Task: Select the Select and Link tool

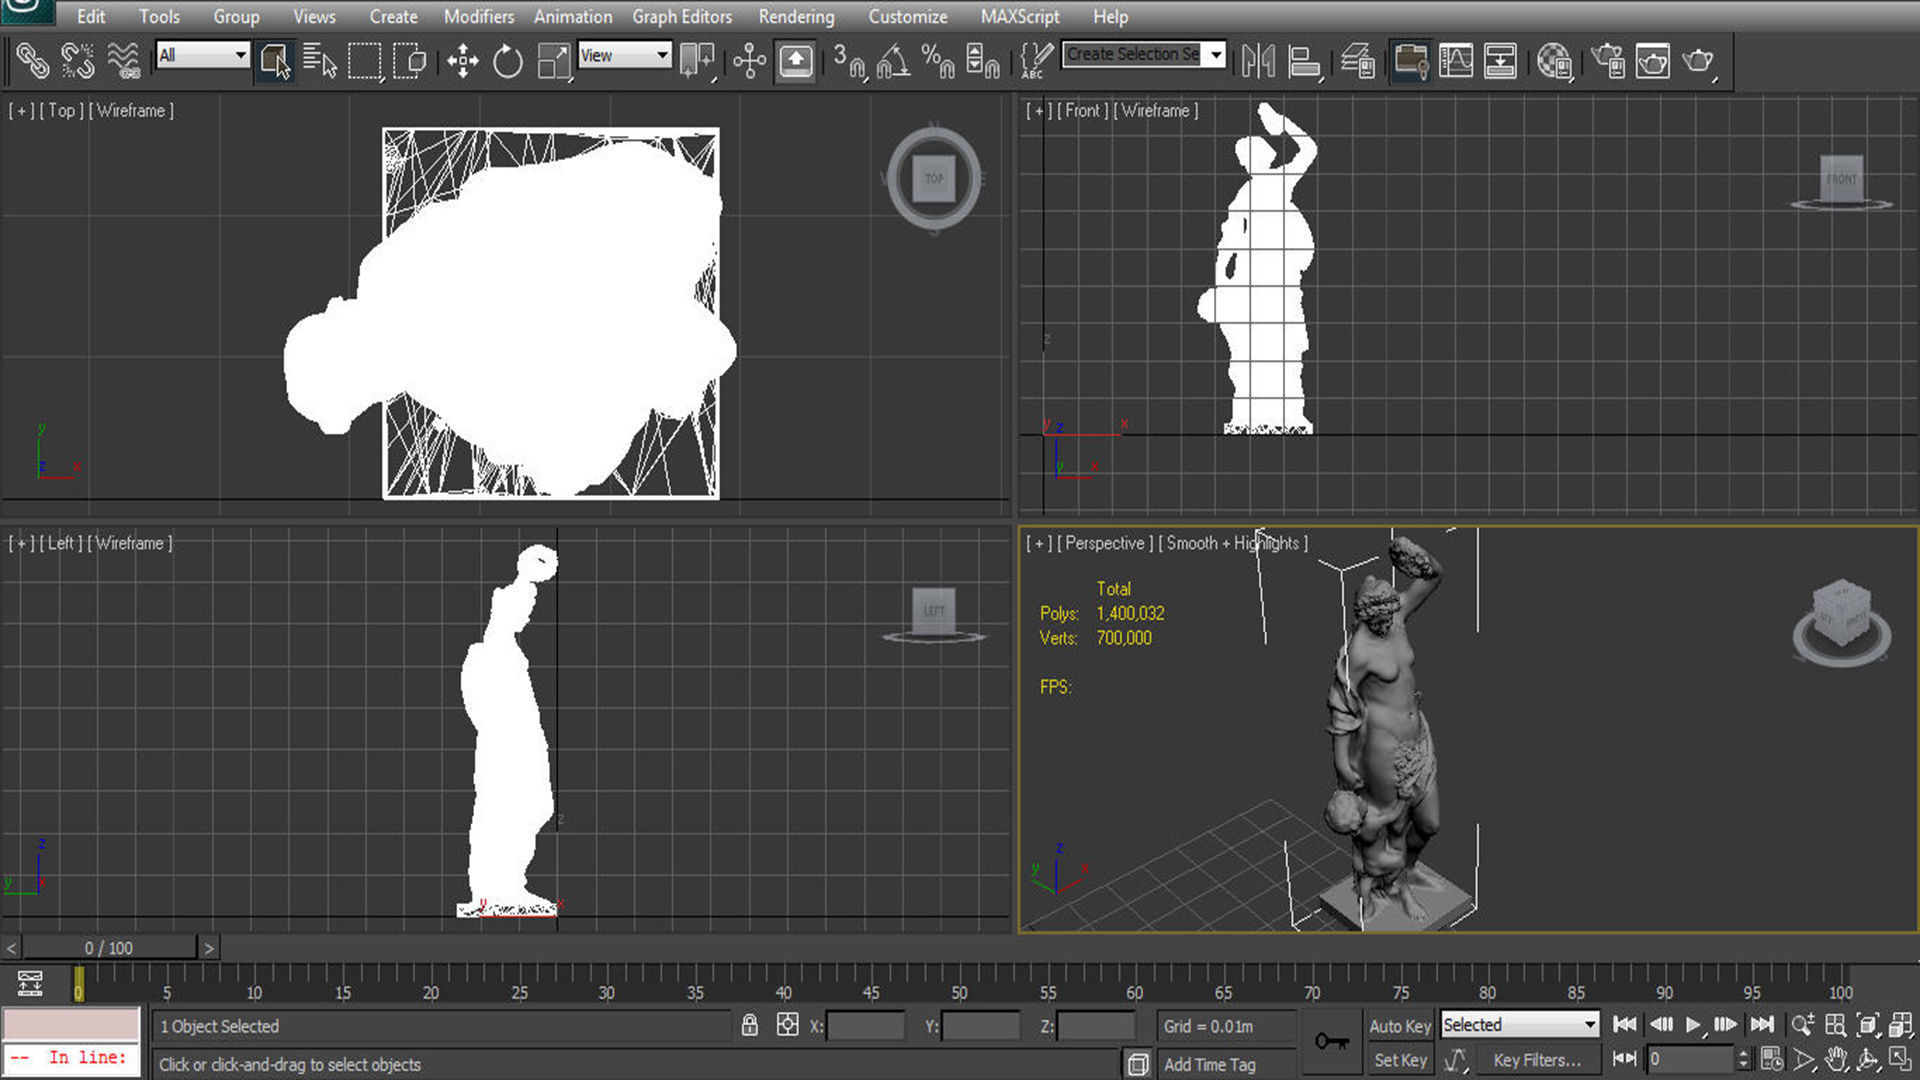Action: (x=32, y=61)
